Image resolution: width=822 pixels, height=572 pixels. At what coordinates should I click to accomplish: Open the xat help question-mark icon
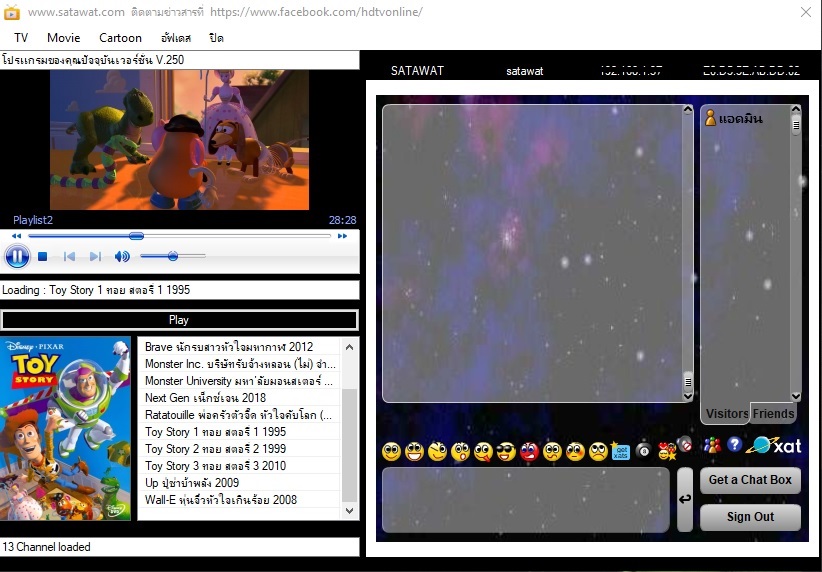[734, 445]
